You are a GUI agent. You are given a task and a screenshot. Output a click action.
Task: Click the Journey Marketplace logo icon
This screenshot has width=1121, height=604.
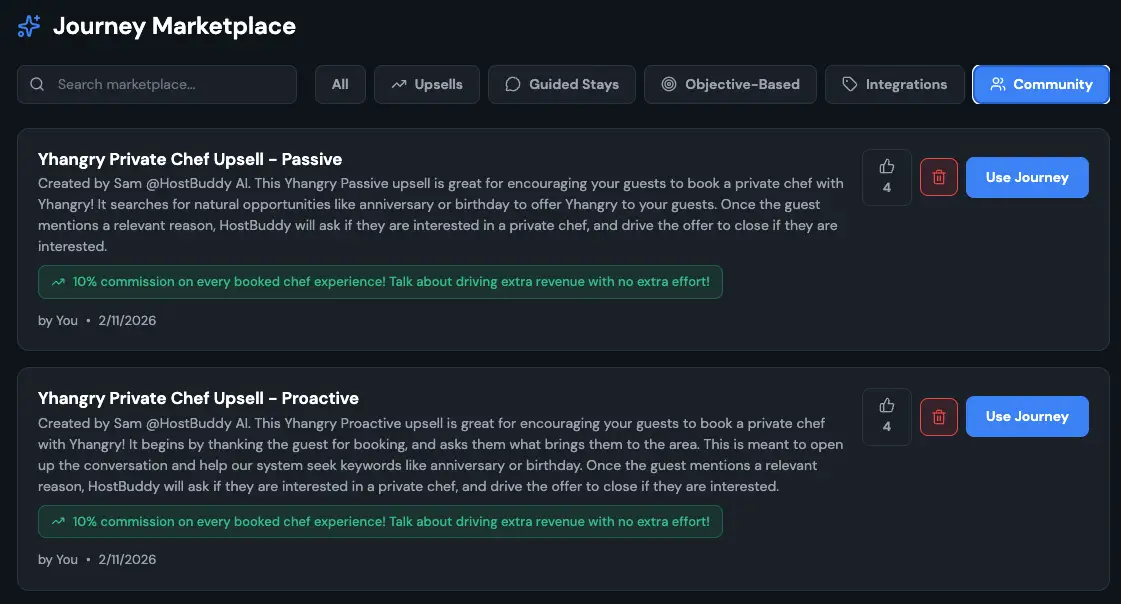pos(28,26)
